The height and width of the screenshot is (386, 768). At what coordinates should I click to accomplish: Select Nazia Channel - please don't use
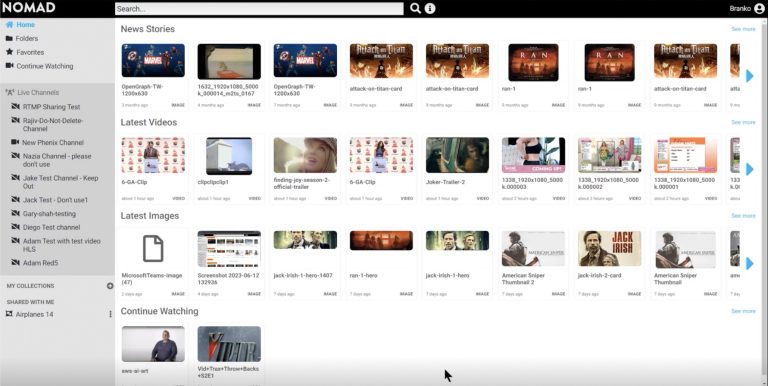tap(56, 160)
